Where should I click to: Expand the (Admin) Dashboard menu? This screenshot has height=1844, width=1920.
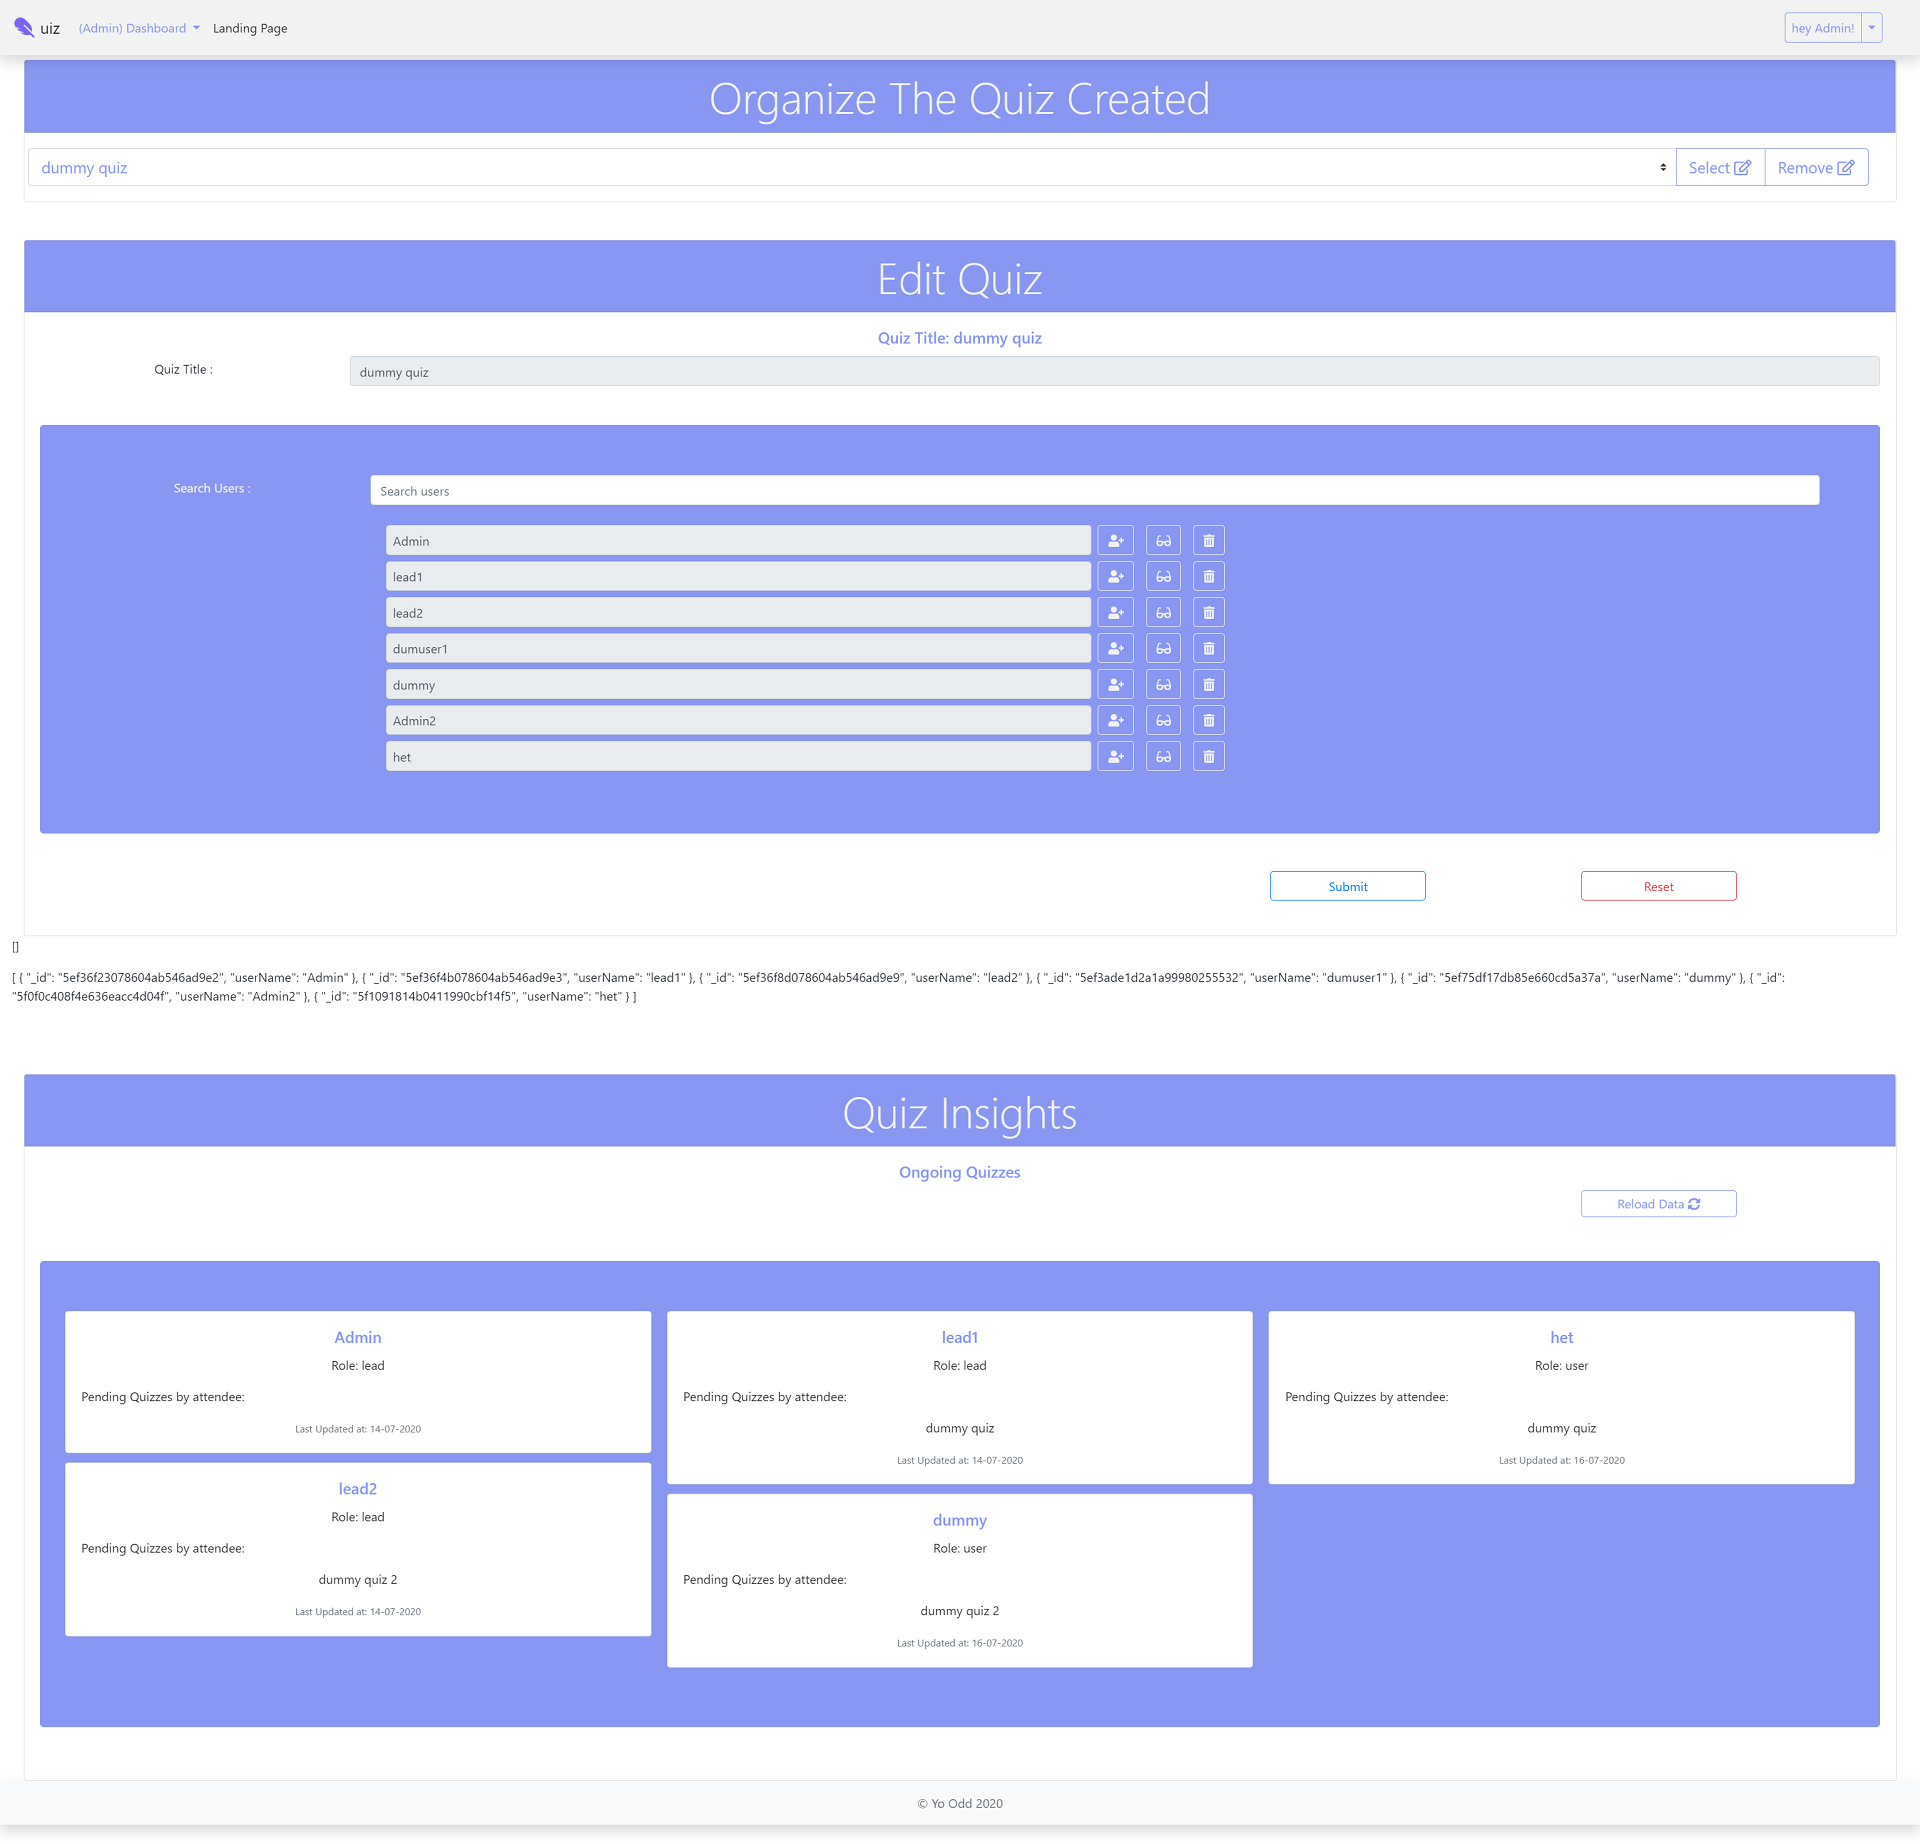coord(139,28)
